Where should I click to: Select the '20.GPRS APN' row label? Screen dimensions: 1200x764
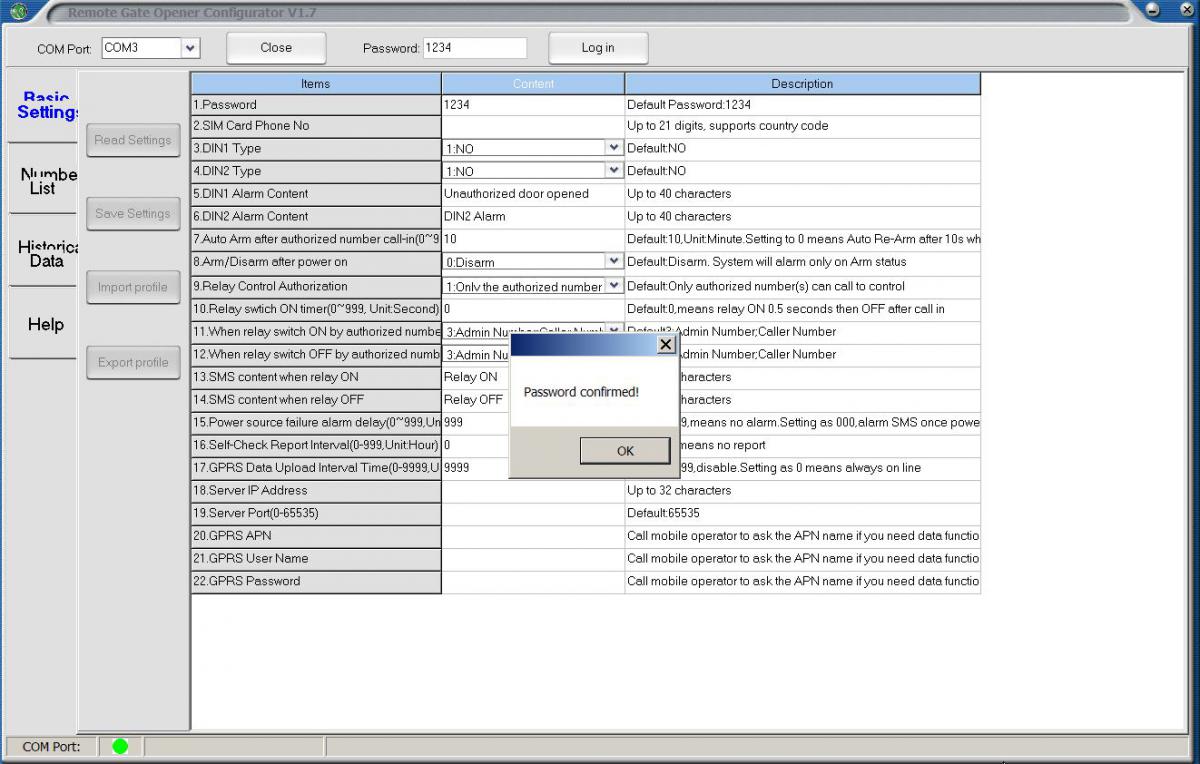316,536
